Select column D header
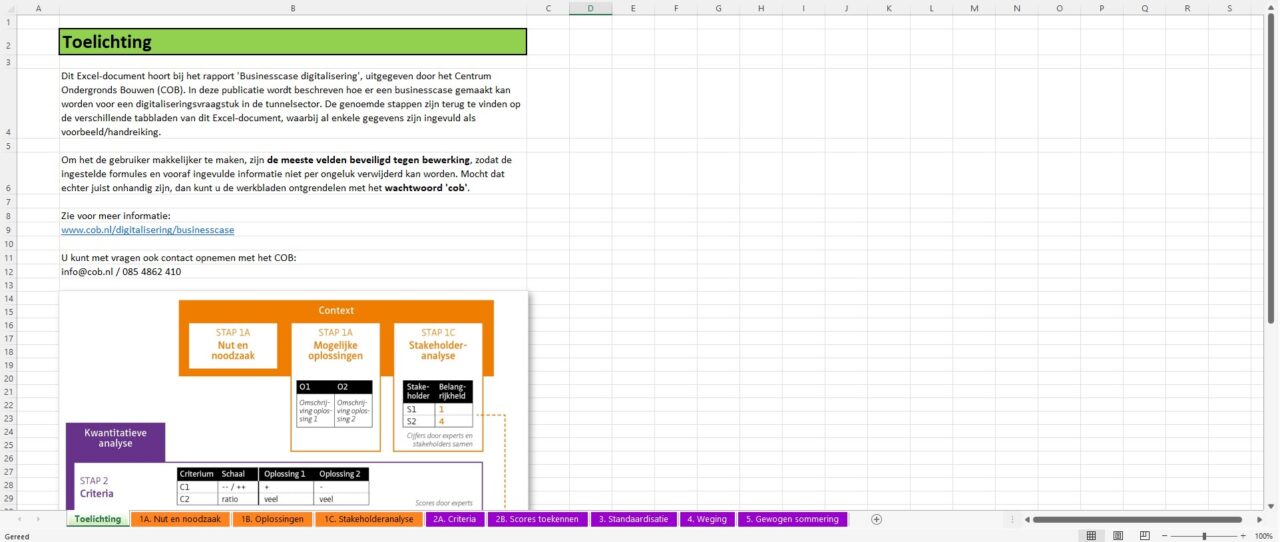Viewport: 1280px width, 542px height. (x=590, y=9)
